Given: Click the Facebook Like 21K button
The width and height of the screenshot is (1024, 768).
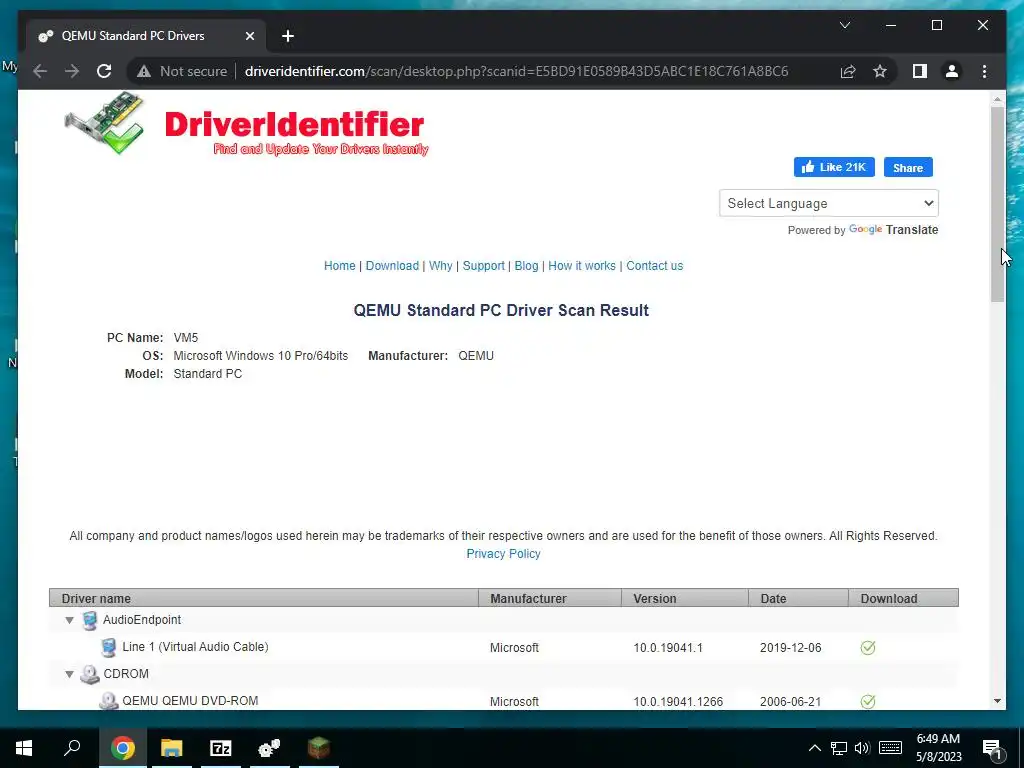Looking at the screenshot, I should (x=834, y=167).
